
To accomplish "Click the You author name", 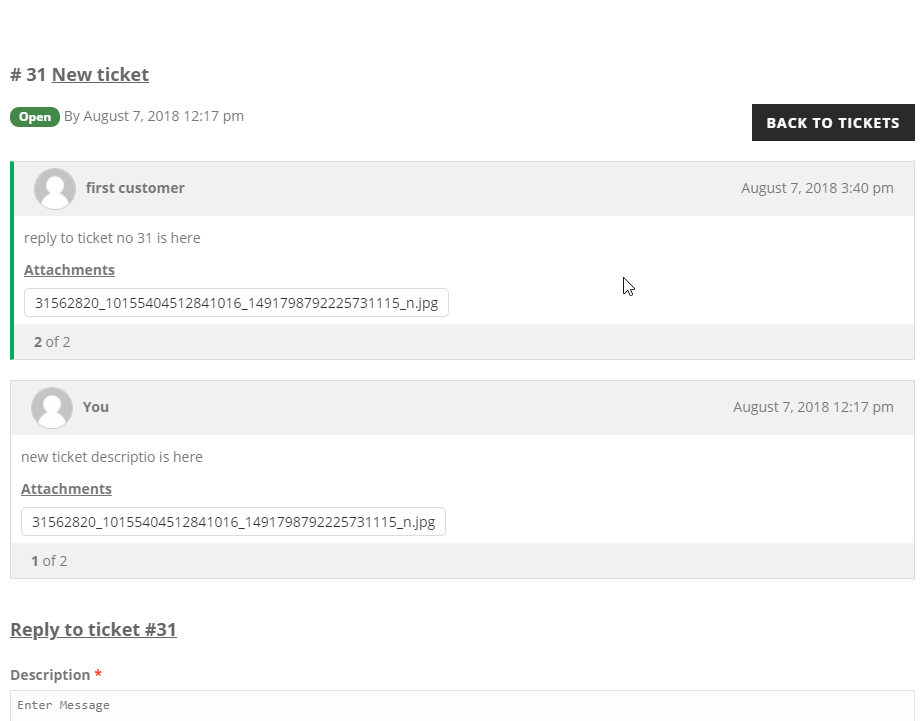I will (96, 407).
